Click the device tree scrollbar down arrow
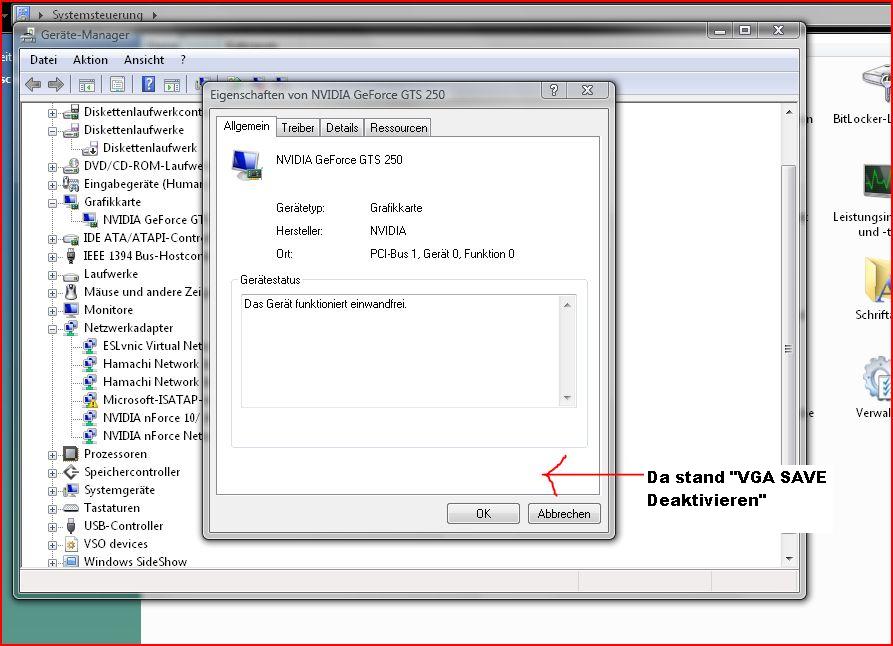The image size is (893, 646). pos(789,559)
